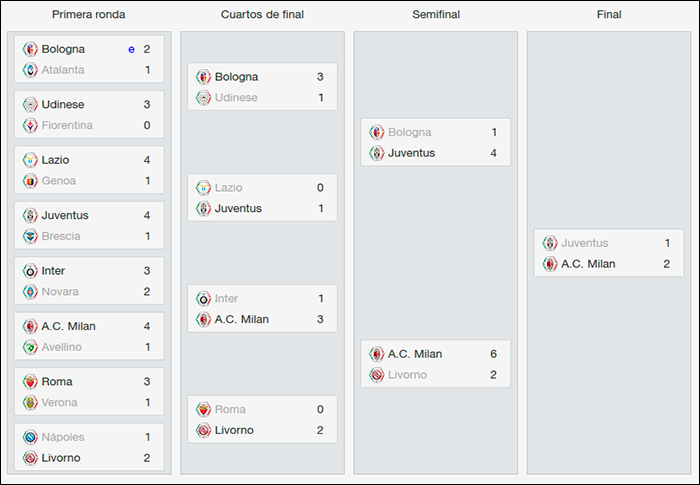Click the Novara team crest icon

30,292
